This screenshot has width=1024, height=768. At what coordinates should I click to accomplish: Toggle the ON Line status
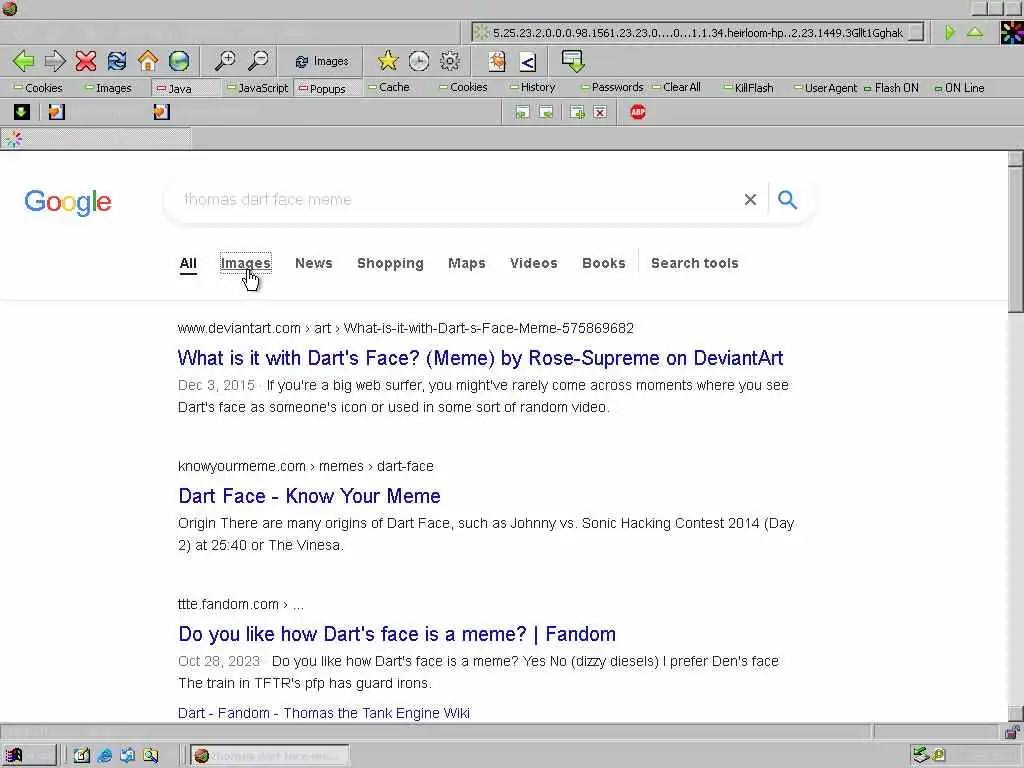point(959,88)
